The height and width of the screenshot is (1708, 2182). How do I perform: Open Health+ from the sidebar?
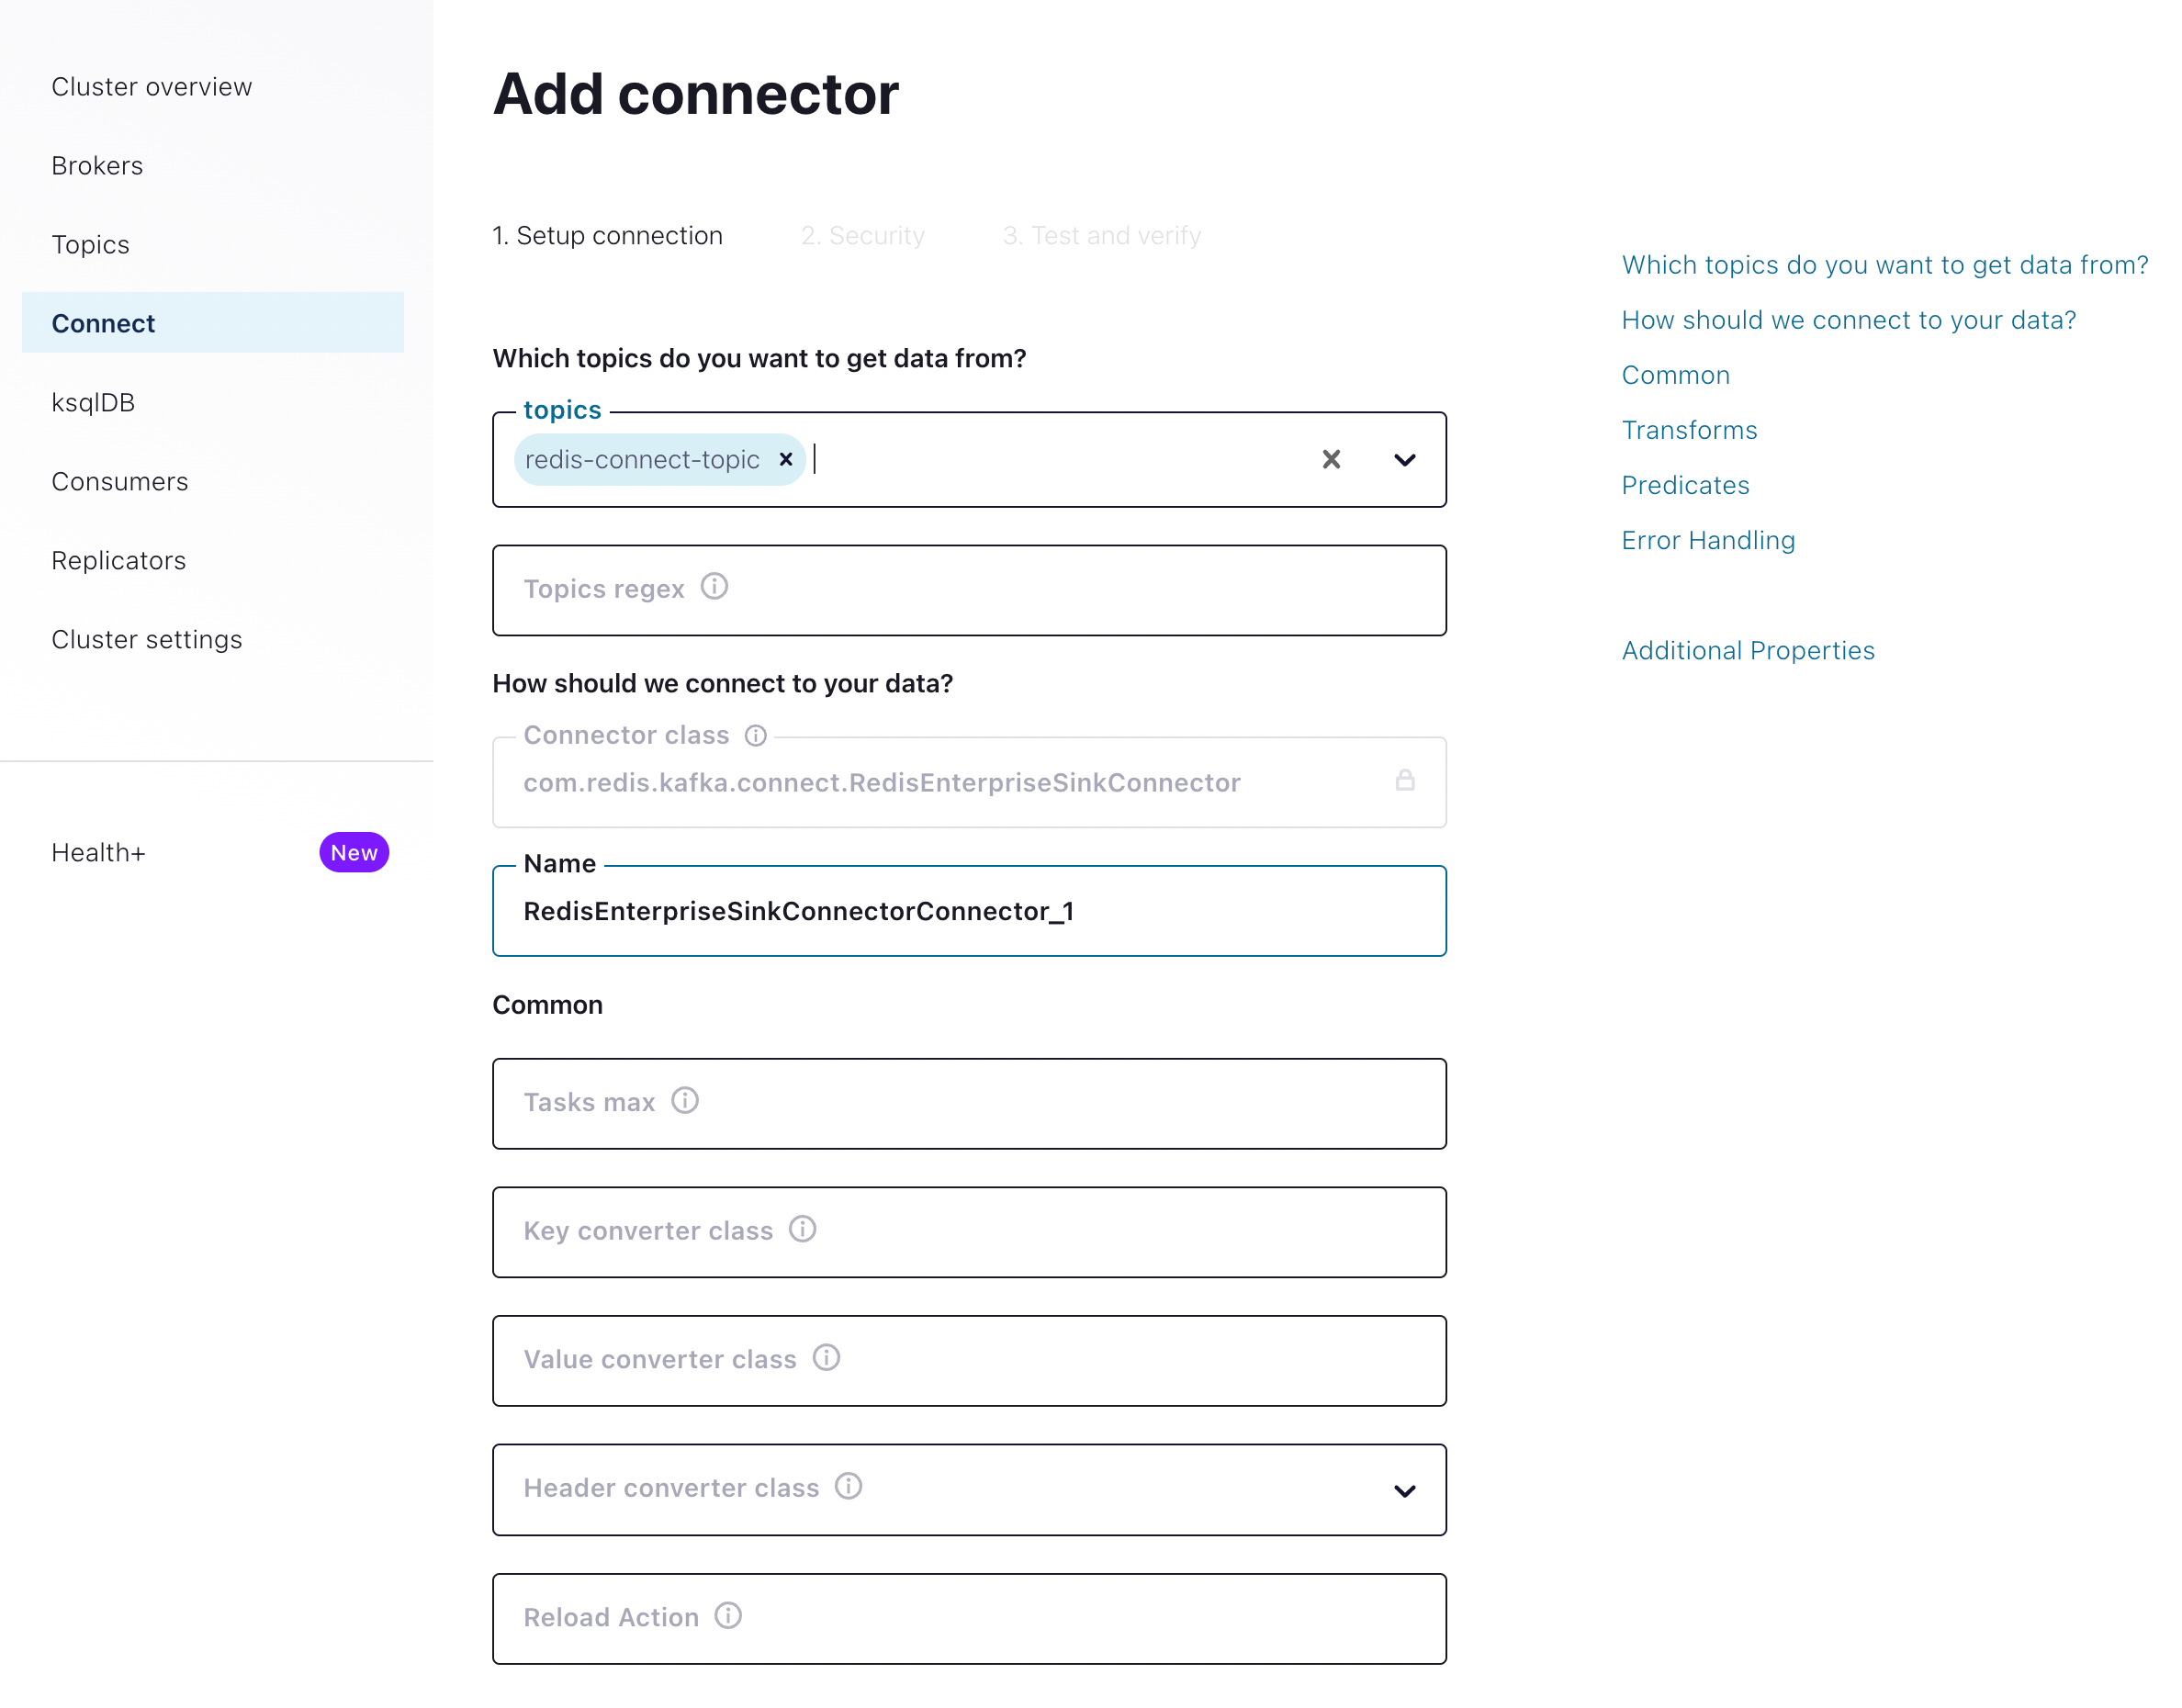pos(98,853)
